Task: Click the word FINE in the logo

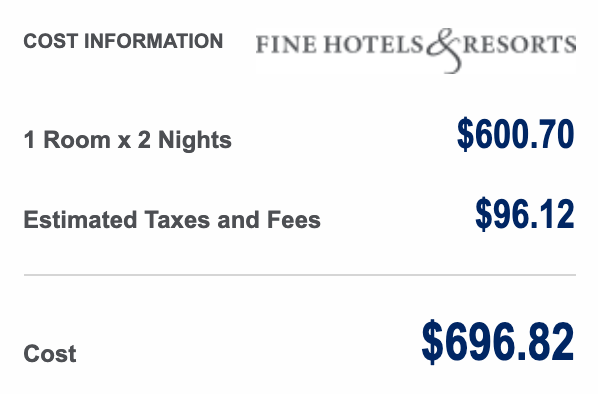Action: (x=286, y=44)
